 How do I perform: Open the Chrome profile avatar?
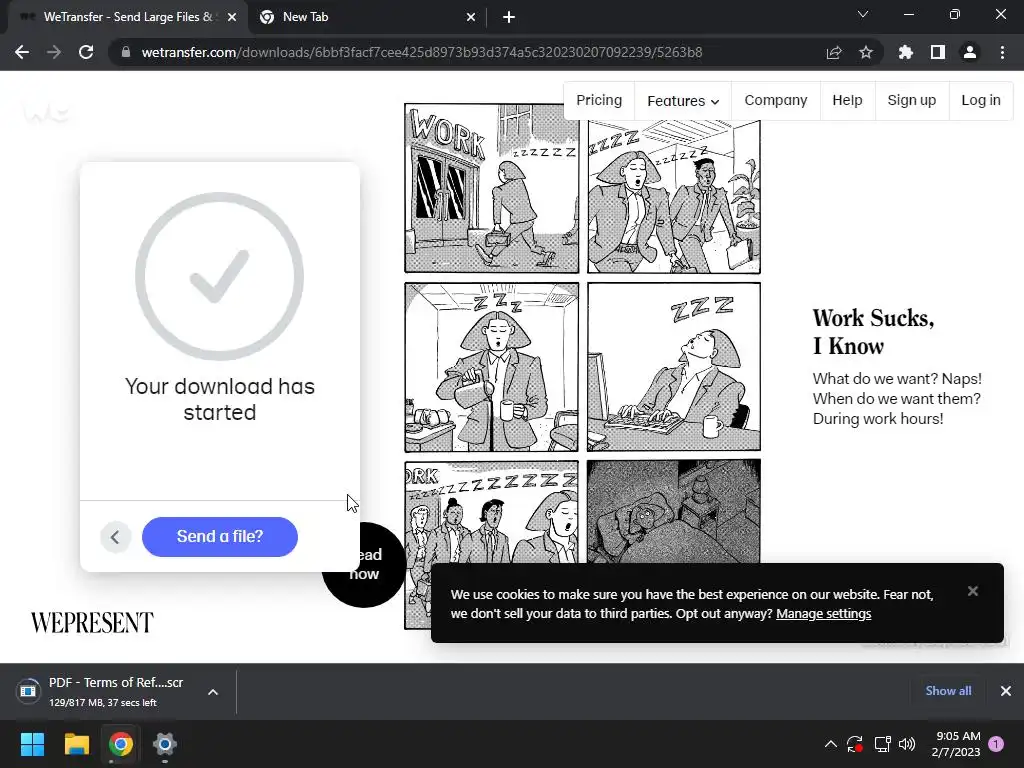click(x=970, y=52)
